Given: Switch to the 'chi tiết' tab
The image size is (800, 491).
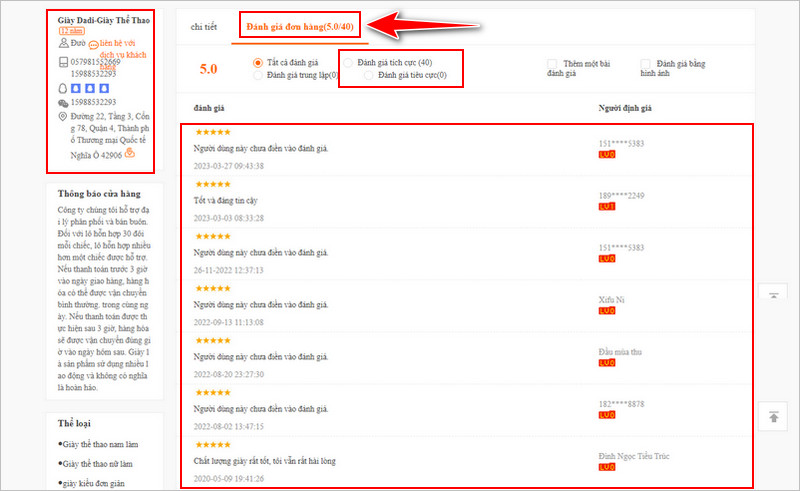Looking at the screenshot, I should tap(204, 26).
